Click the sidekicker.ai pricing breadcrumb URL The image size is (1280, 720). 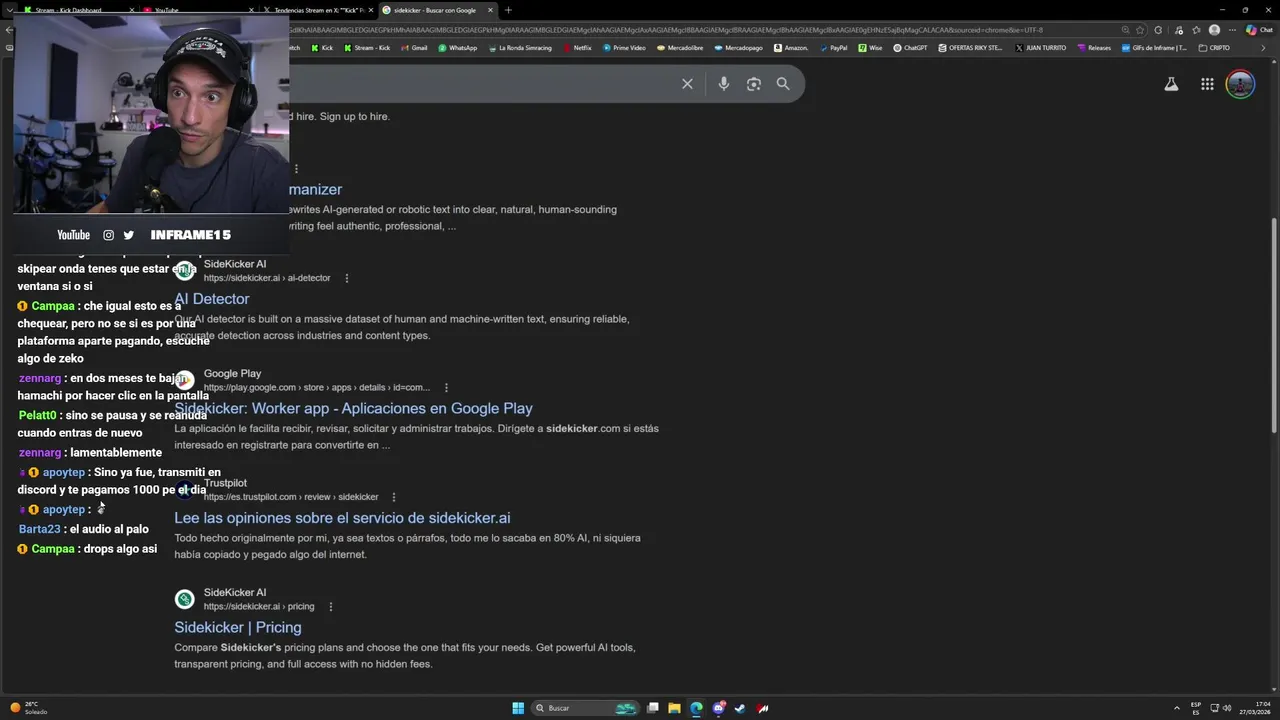click(259, 607)
